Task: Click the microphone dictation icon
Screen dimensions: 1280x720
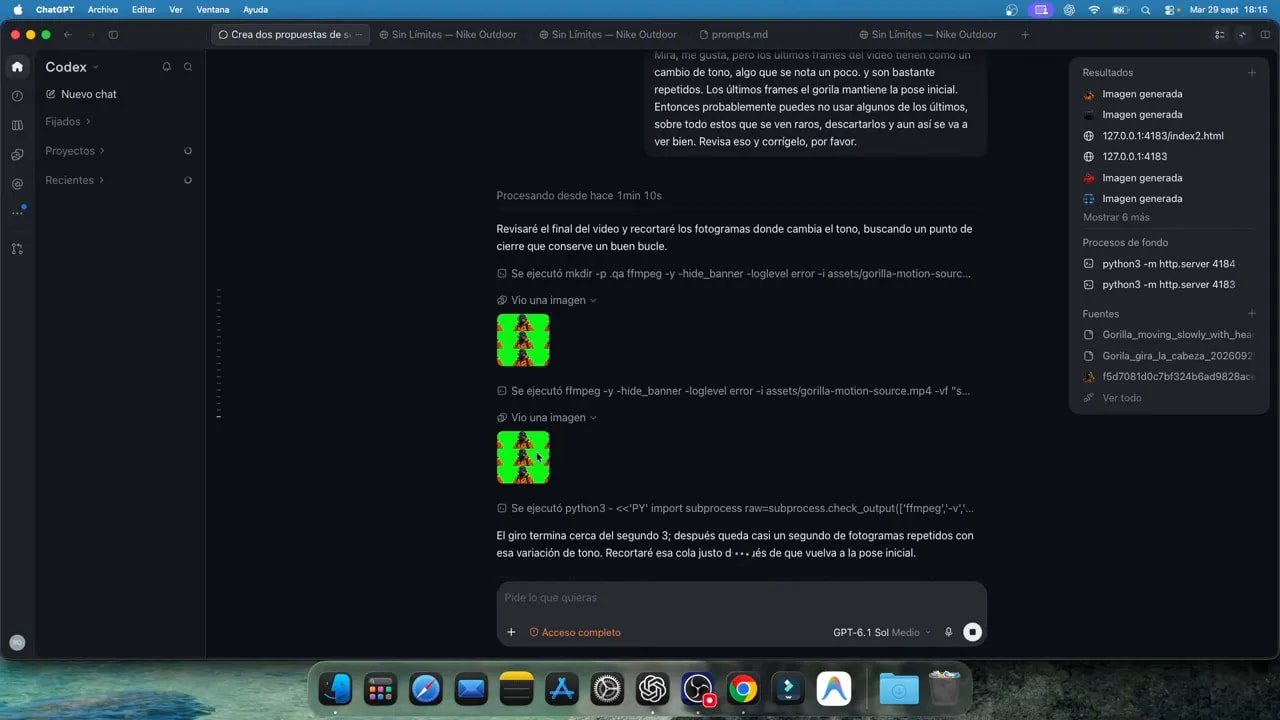Action: pos(949,632)
